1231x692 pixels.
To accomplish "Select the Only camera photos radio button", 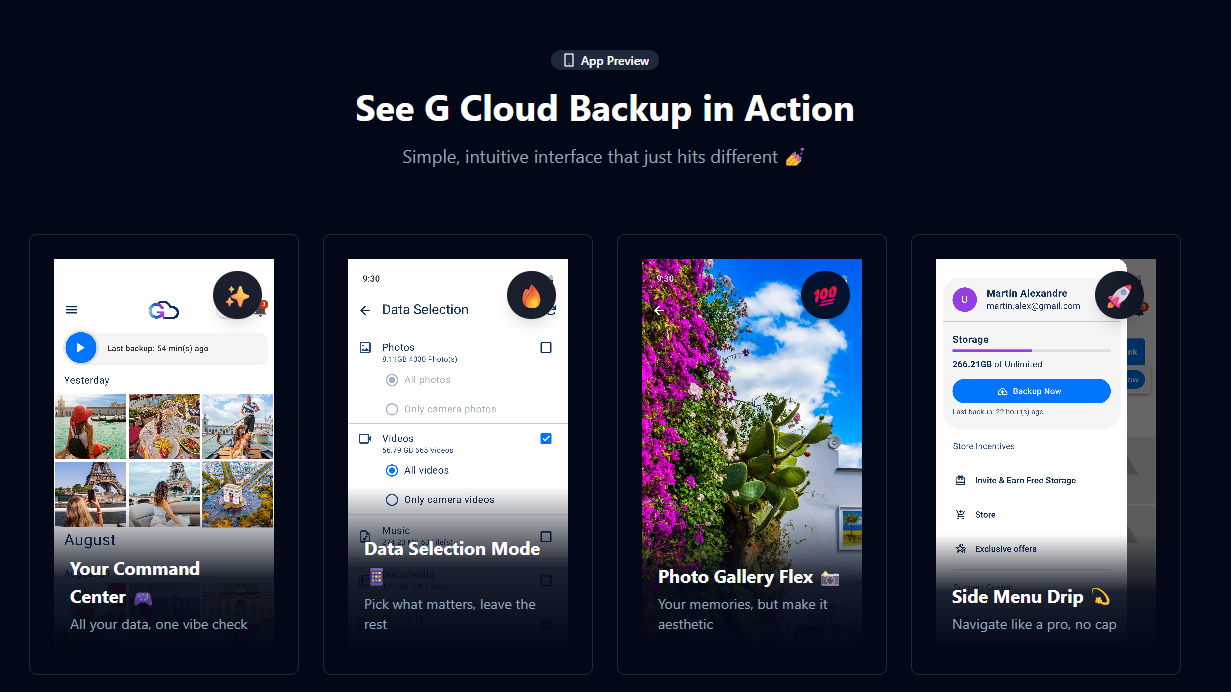I will point(392,409).
